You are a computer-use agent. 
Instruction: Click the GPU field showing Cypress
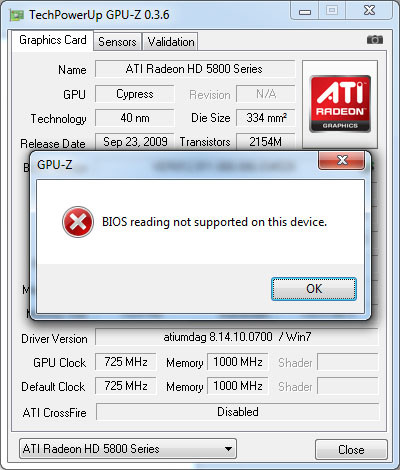coord(135,94)
